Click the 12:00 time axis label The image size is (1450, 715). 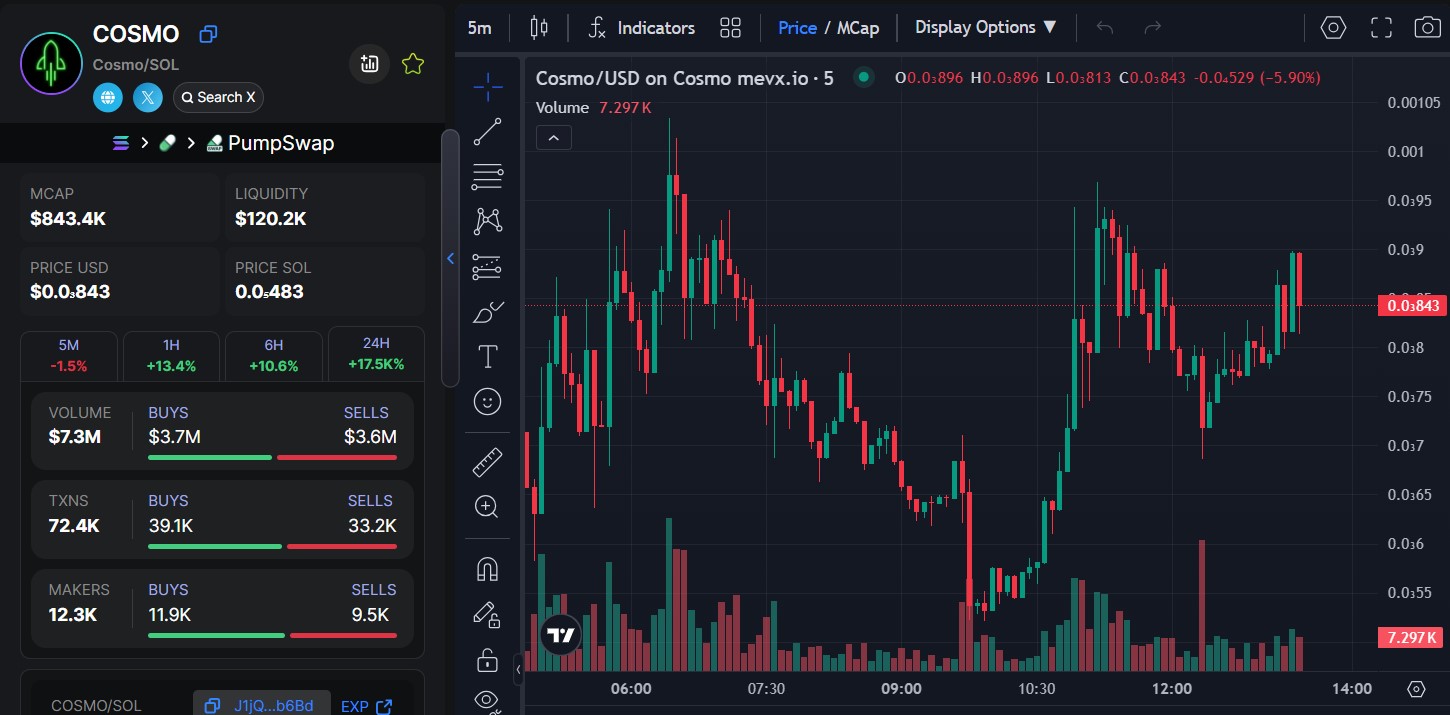[x=1172, y=688]
